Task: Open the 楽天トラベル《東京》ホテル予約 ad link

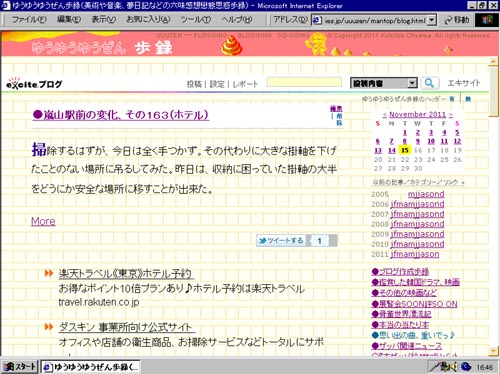Action: pos(126,274)
